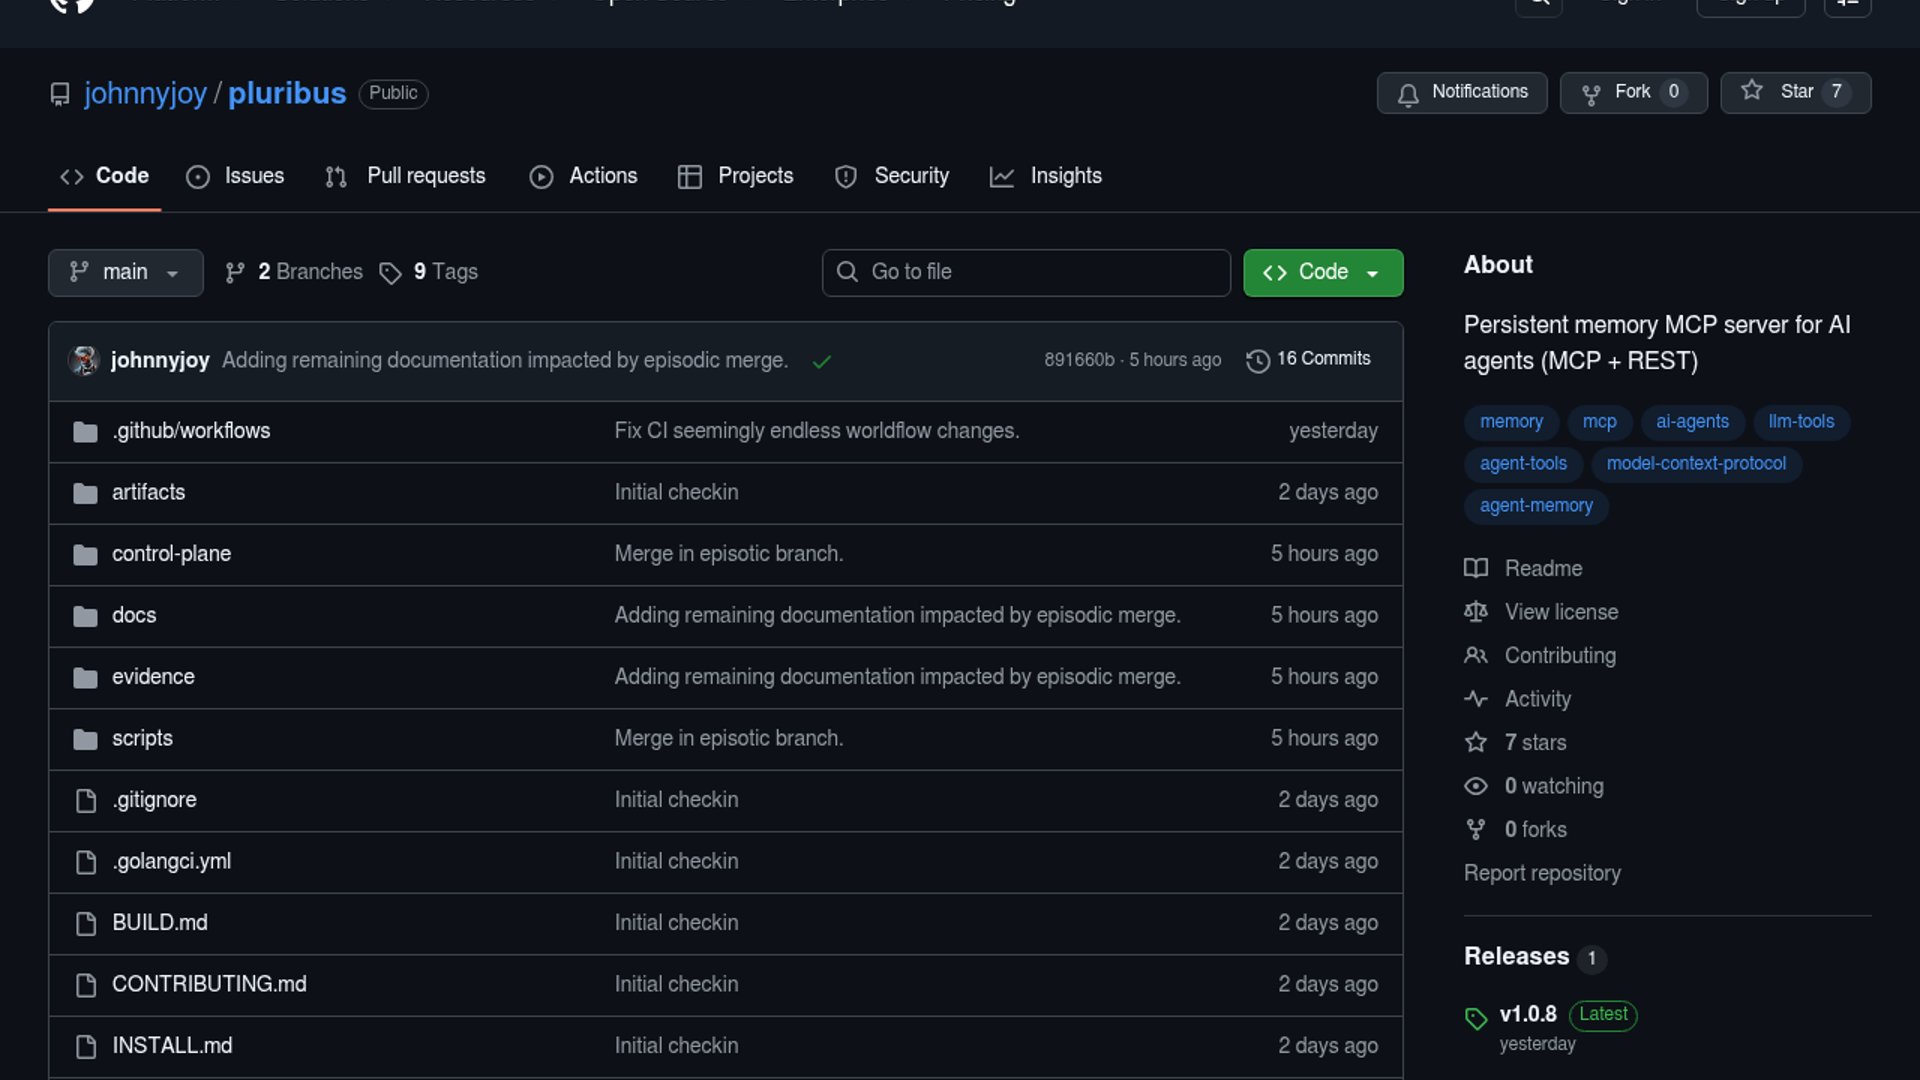This screenshot has height=1080, width=1920.
Task: Click the Notifications bell button
Action: click(1461, 92)
